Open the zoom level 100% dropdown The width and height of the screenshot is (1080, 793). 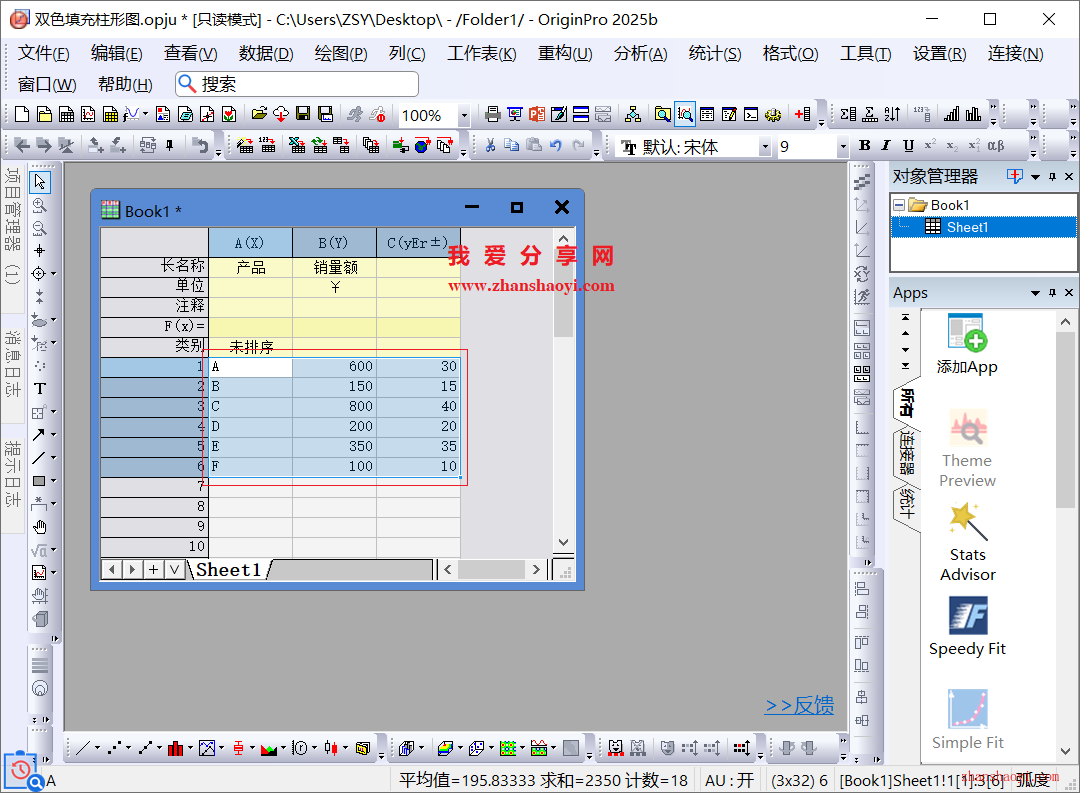(x=464, y=116)
